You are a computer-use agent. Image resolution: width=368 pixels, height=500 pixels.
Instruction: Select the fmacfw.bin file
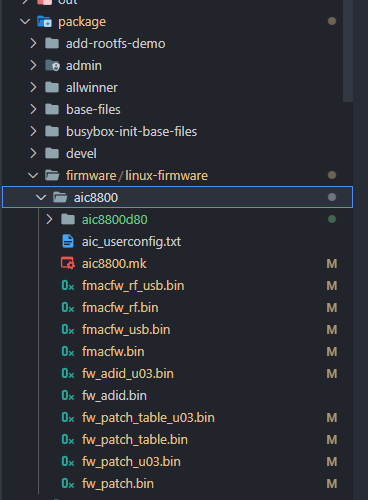(x=113, y=351)
